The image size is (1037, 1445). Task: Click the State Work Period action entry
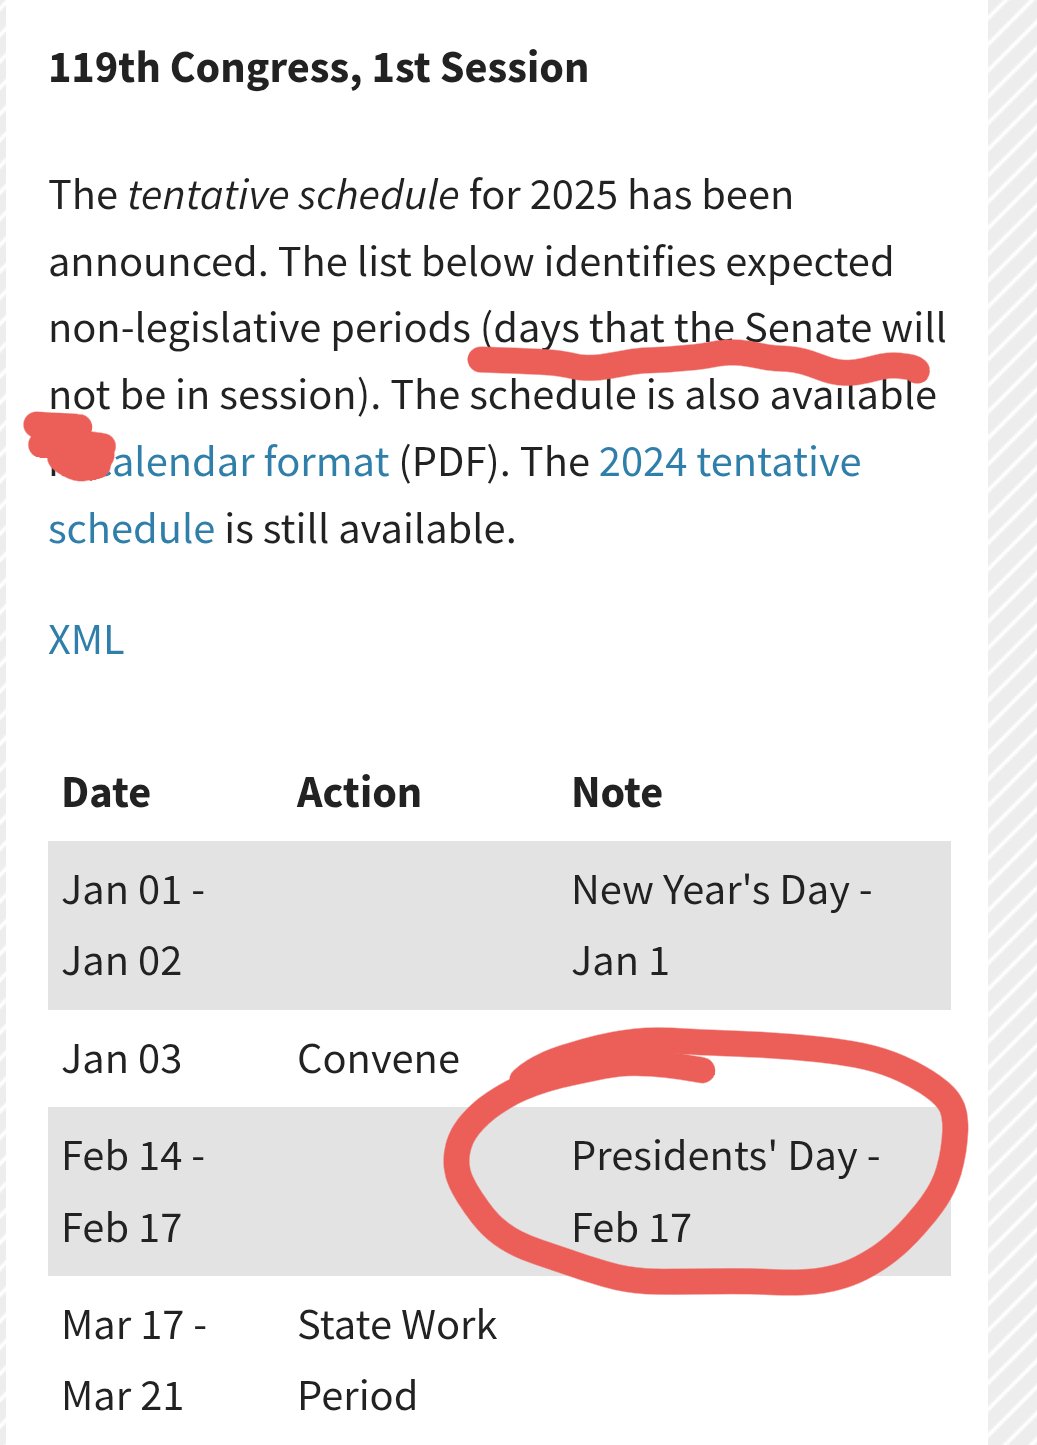point(396,1360)
